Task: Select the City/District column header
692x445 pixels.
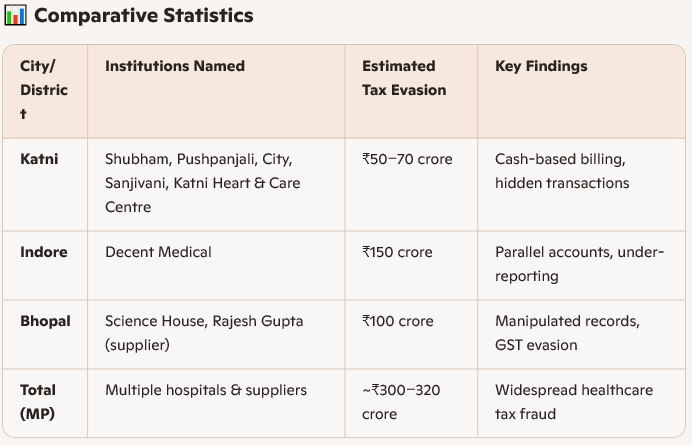Action: coord(44,90)
